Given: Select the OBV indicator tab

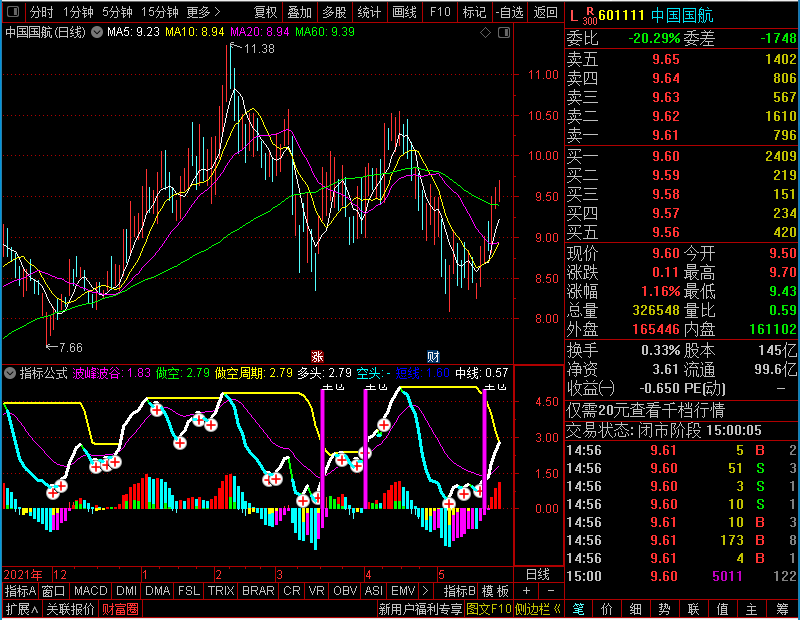Looking at the screenshot, I should [345, 591].
